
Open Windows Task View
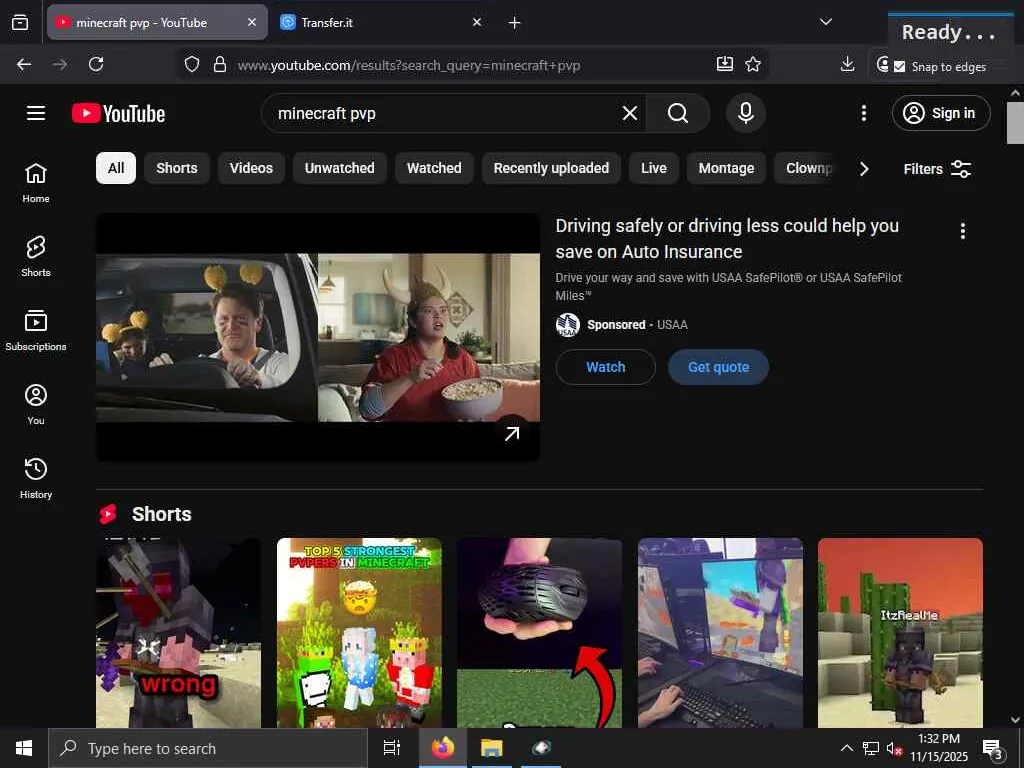(x=392, y=748)
